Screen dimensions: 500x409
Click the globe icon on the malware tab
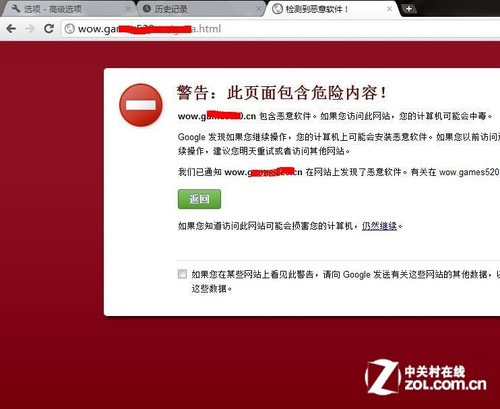pos(277,9)
